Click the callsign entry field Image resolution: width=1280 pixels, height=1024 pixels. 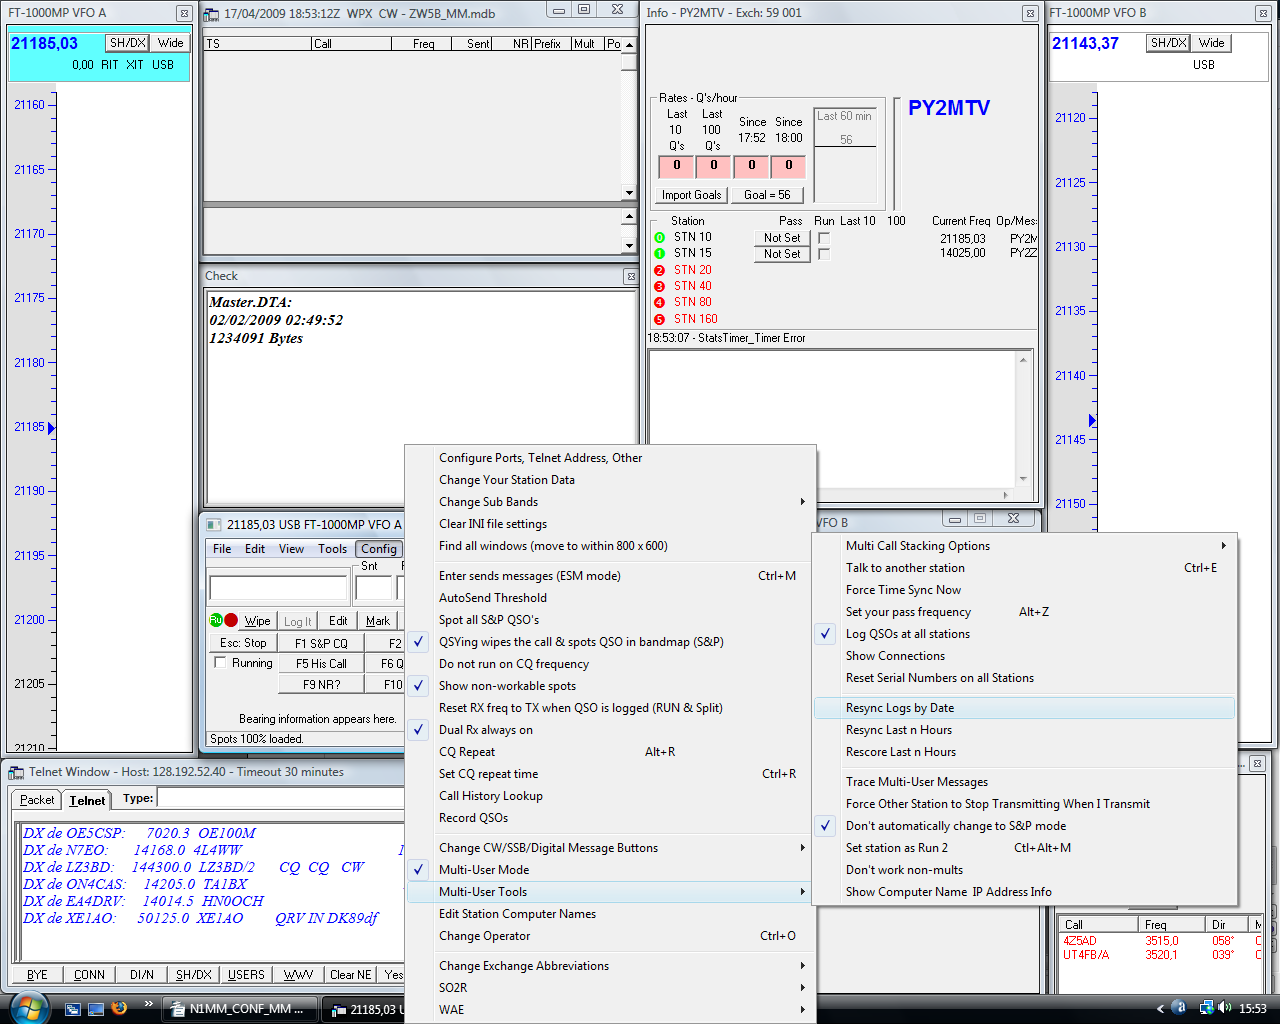[278, 587]
